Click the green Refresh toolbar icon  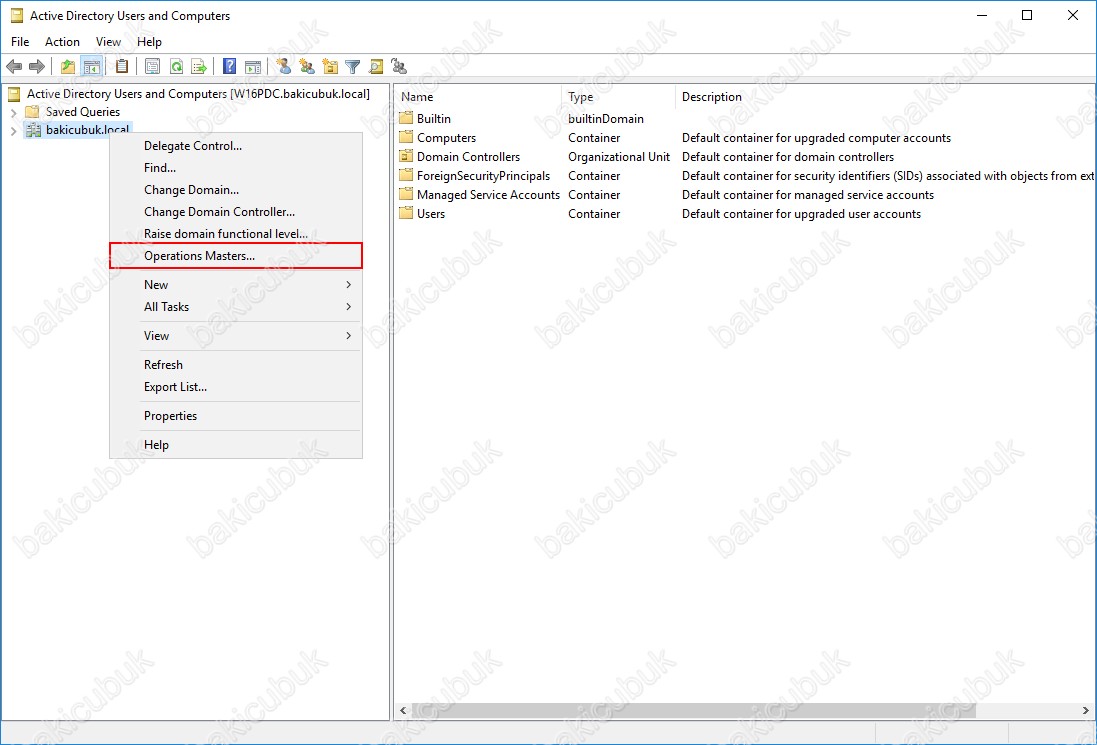point(176,66)
